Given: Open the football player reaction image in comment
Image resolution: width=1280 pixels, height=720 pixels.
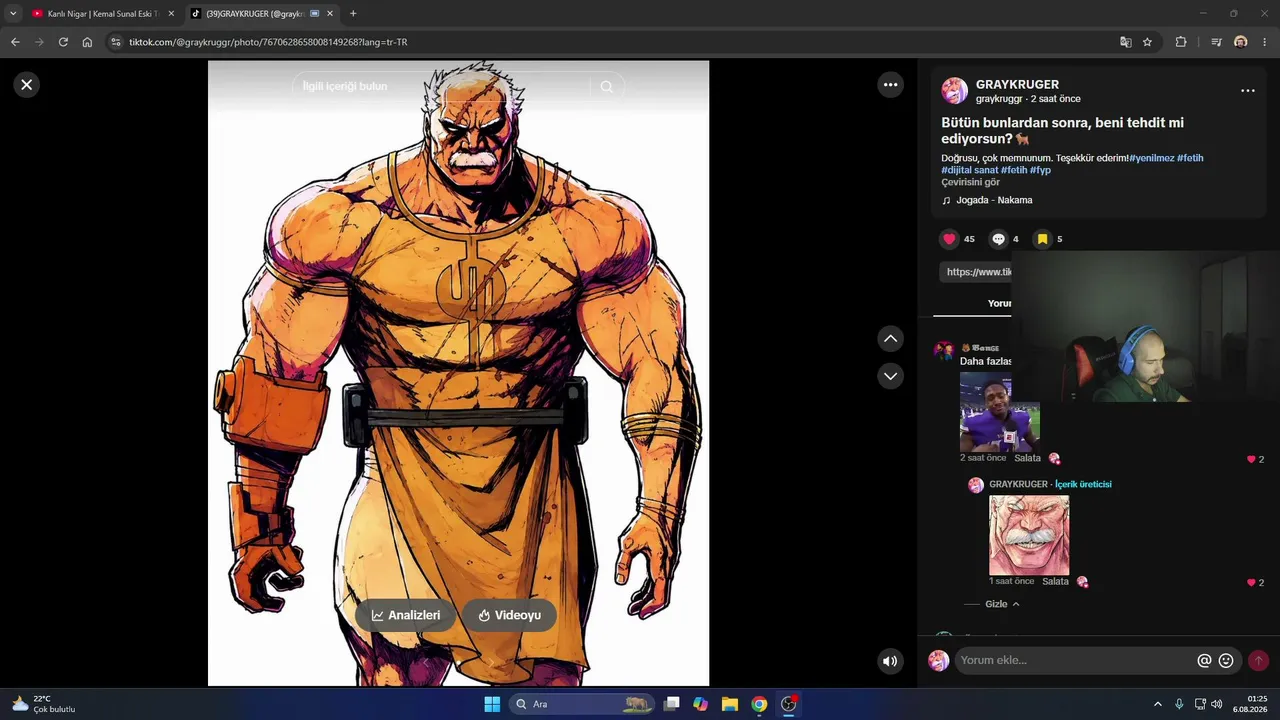Looking at the screenshot, I should 999,412.
